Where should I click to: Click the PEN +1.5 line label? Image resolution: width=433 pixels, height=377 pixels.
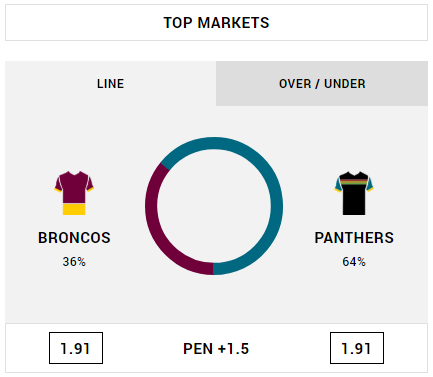pos(216,349)
